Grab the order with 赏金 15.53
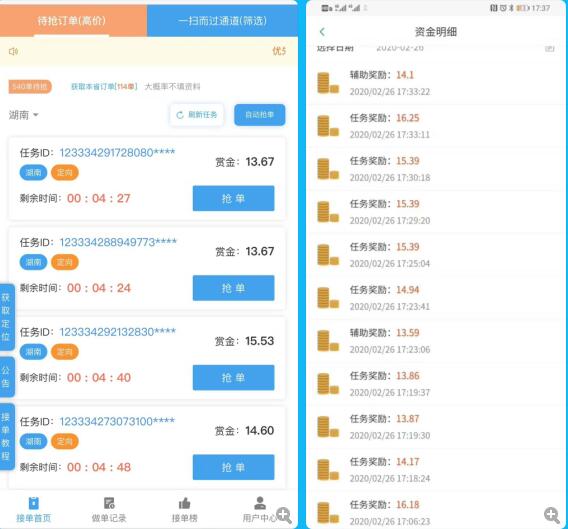 click(x=233, y=378)
